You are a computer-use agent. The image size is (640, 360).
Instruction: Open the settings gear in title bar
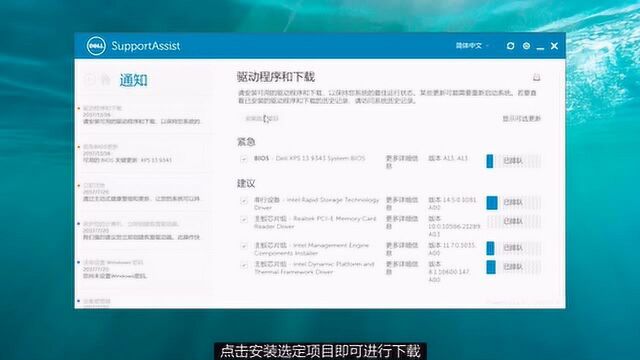pos(527,46)
